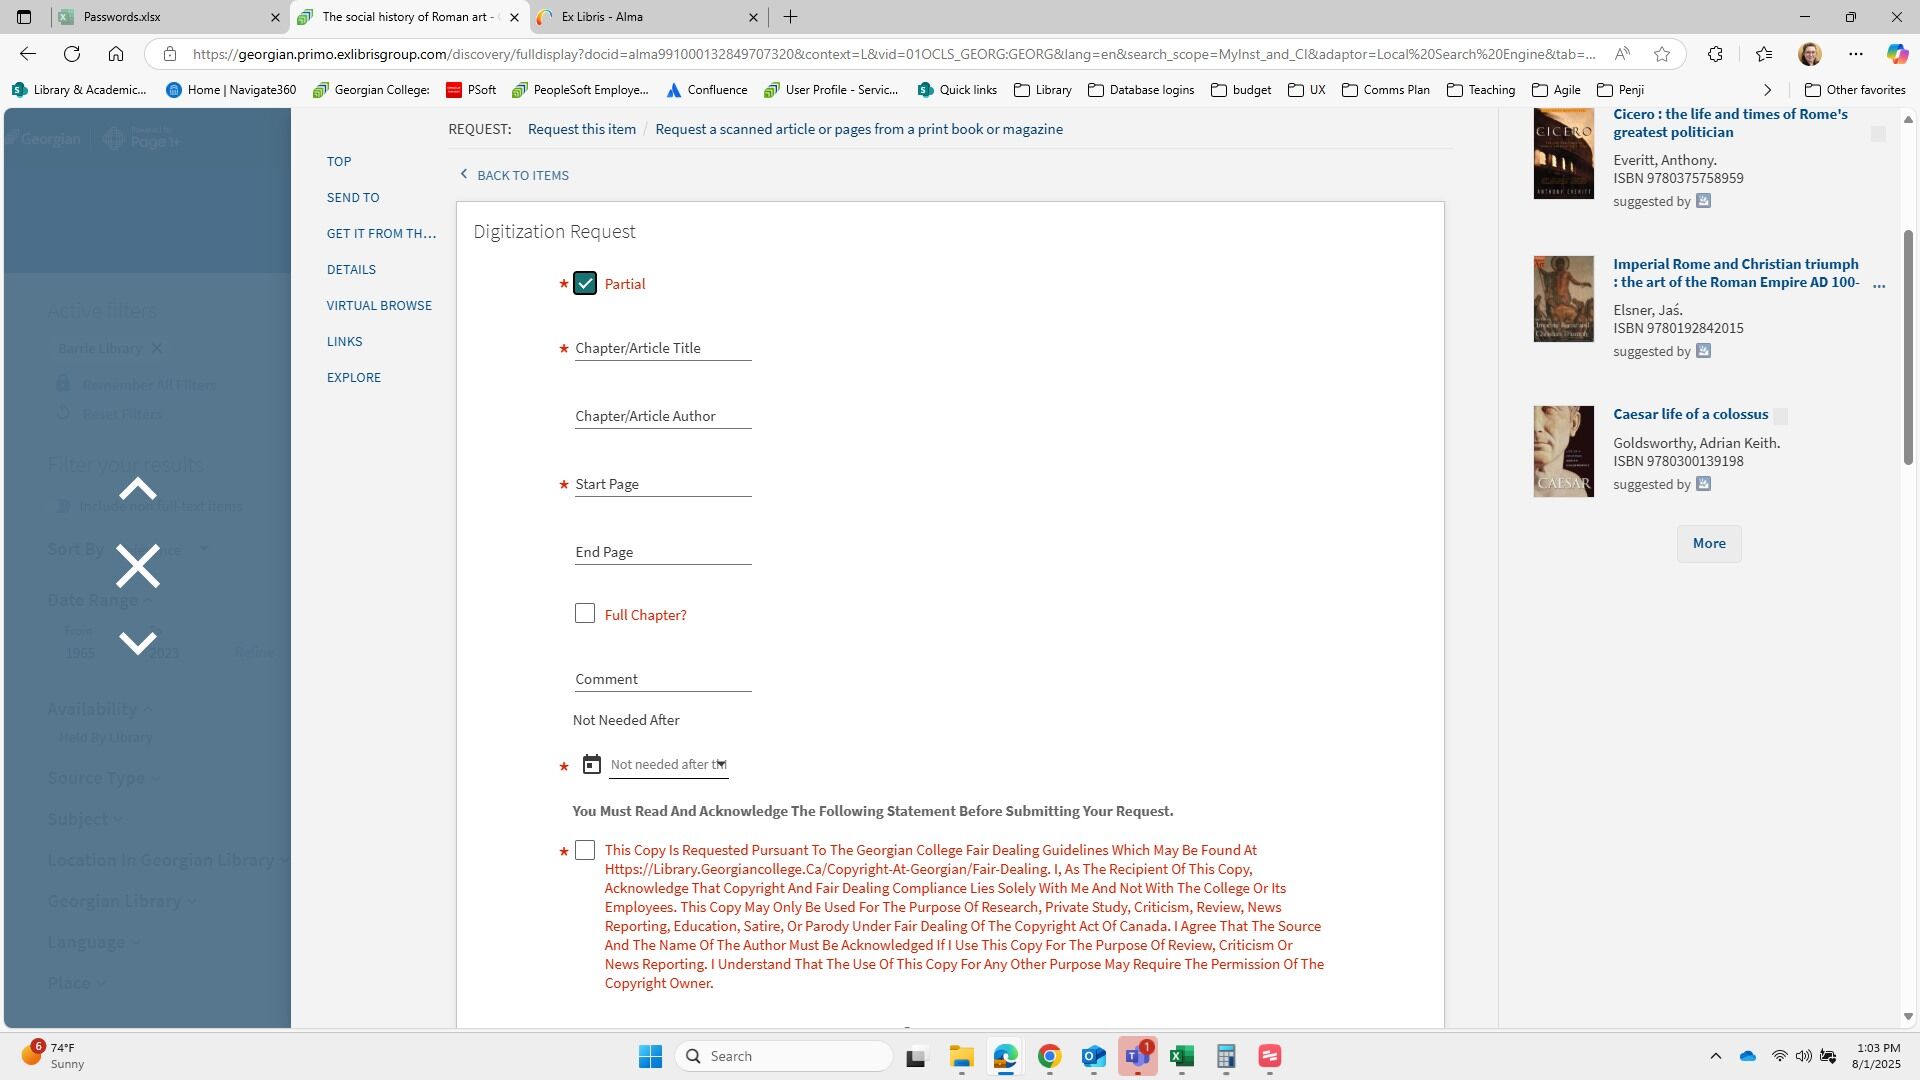This screenshot has width=1920, height=1080.
Task: Open the Other favorites folder
Action: pos(1855,90)
